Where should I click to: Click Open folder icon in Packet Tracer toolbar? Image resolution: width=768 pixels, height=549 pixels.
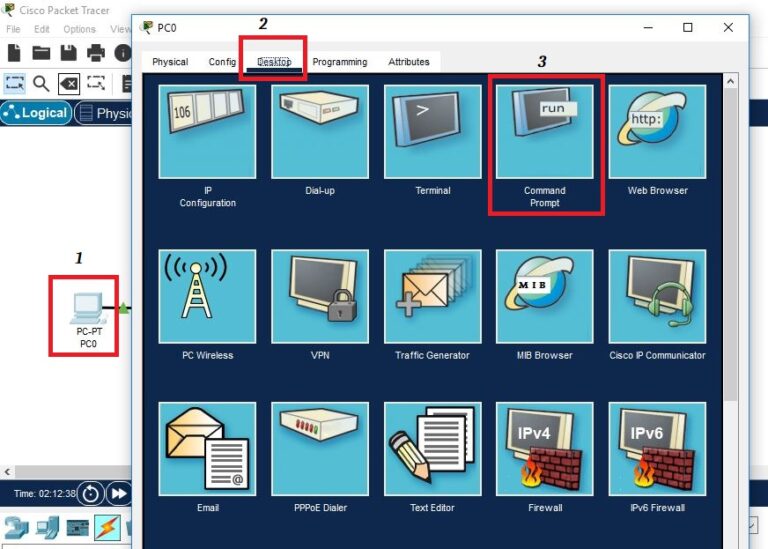[41, 52]
